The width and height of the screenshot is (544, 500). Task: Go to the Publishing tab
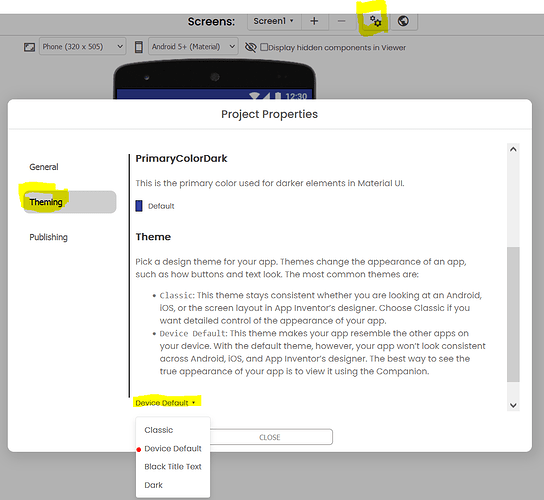point(48,237)
